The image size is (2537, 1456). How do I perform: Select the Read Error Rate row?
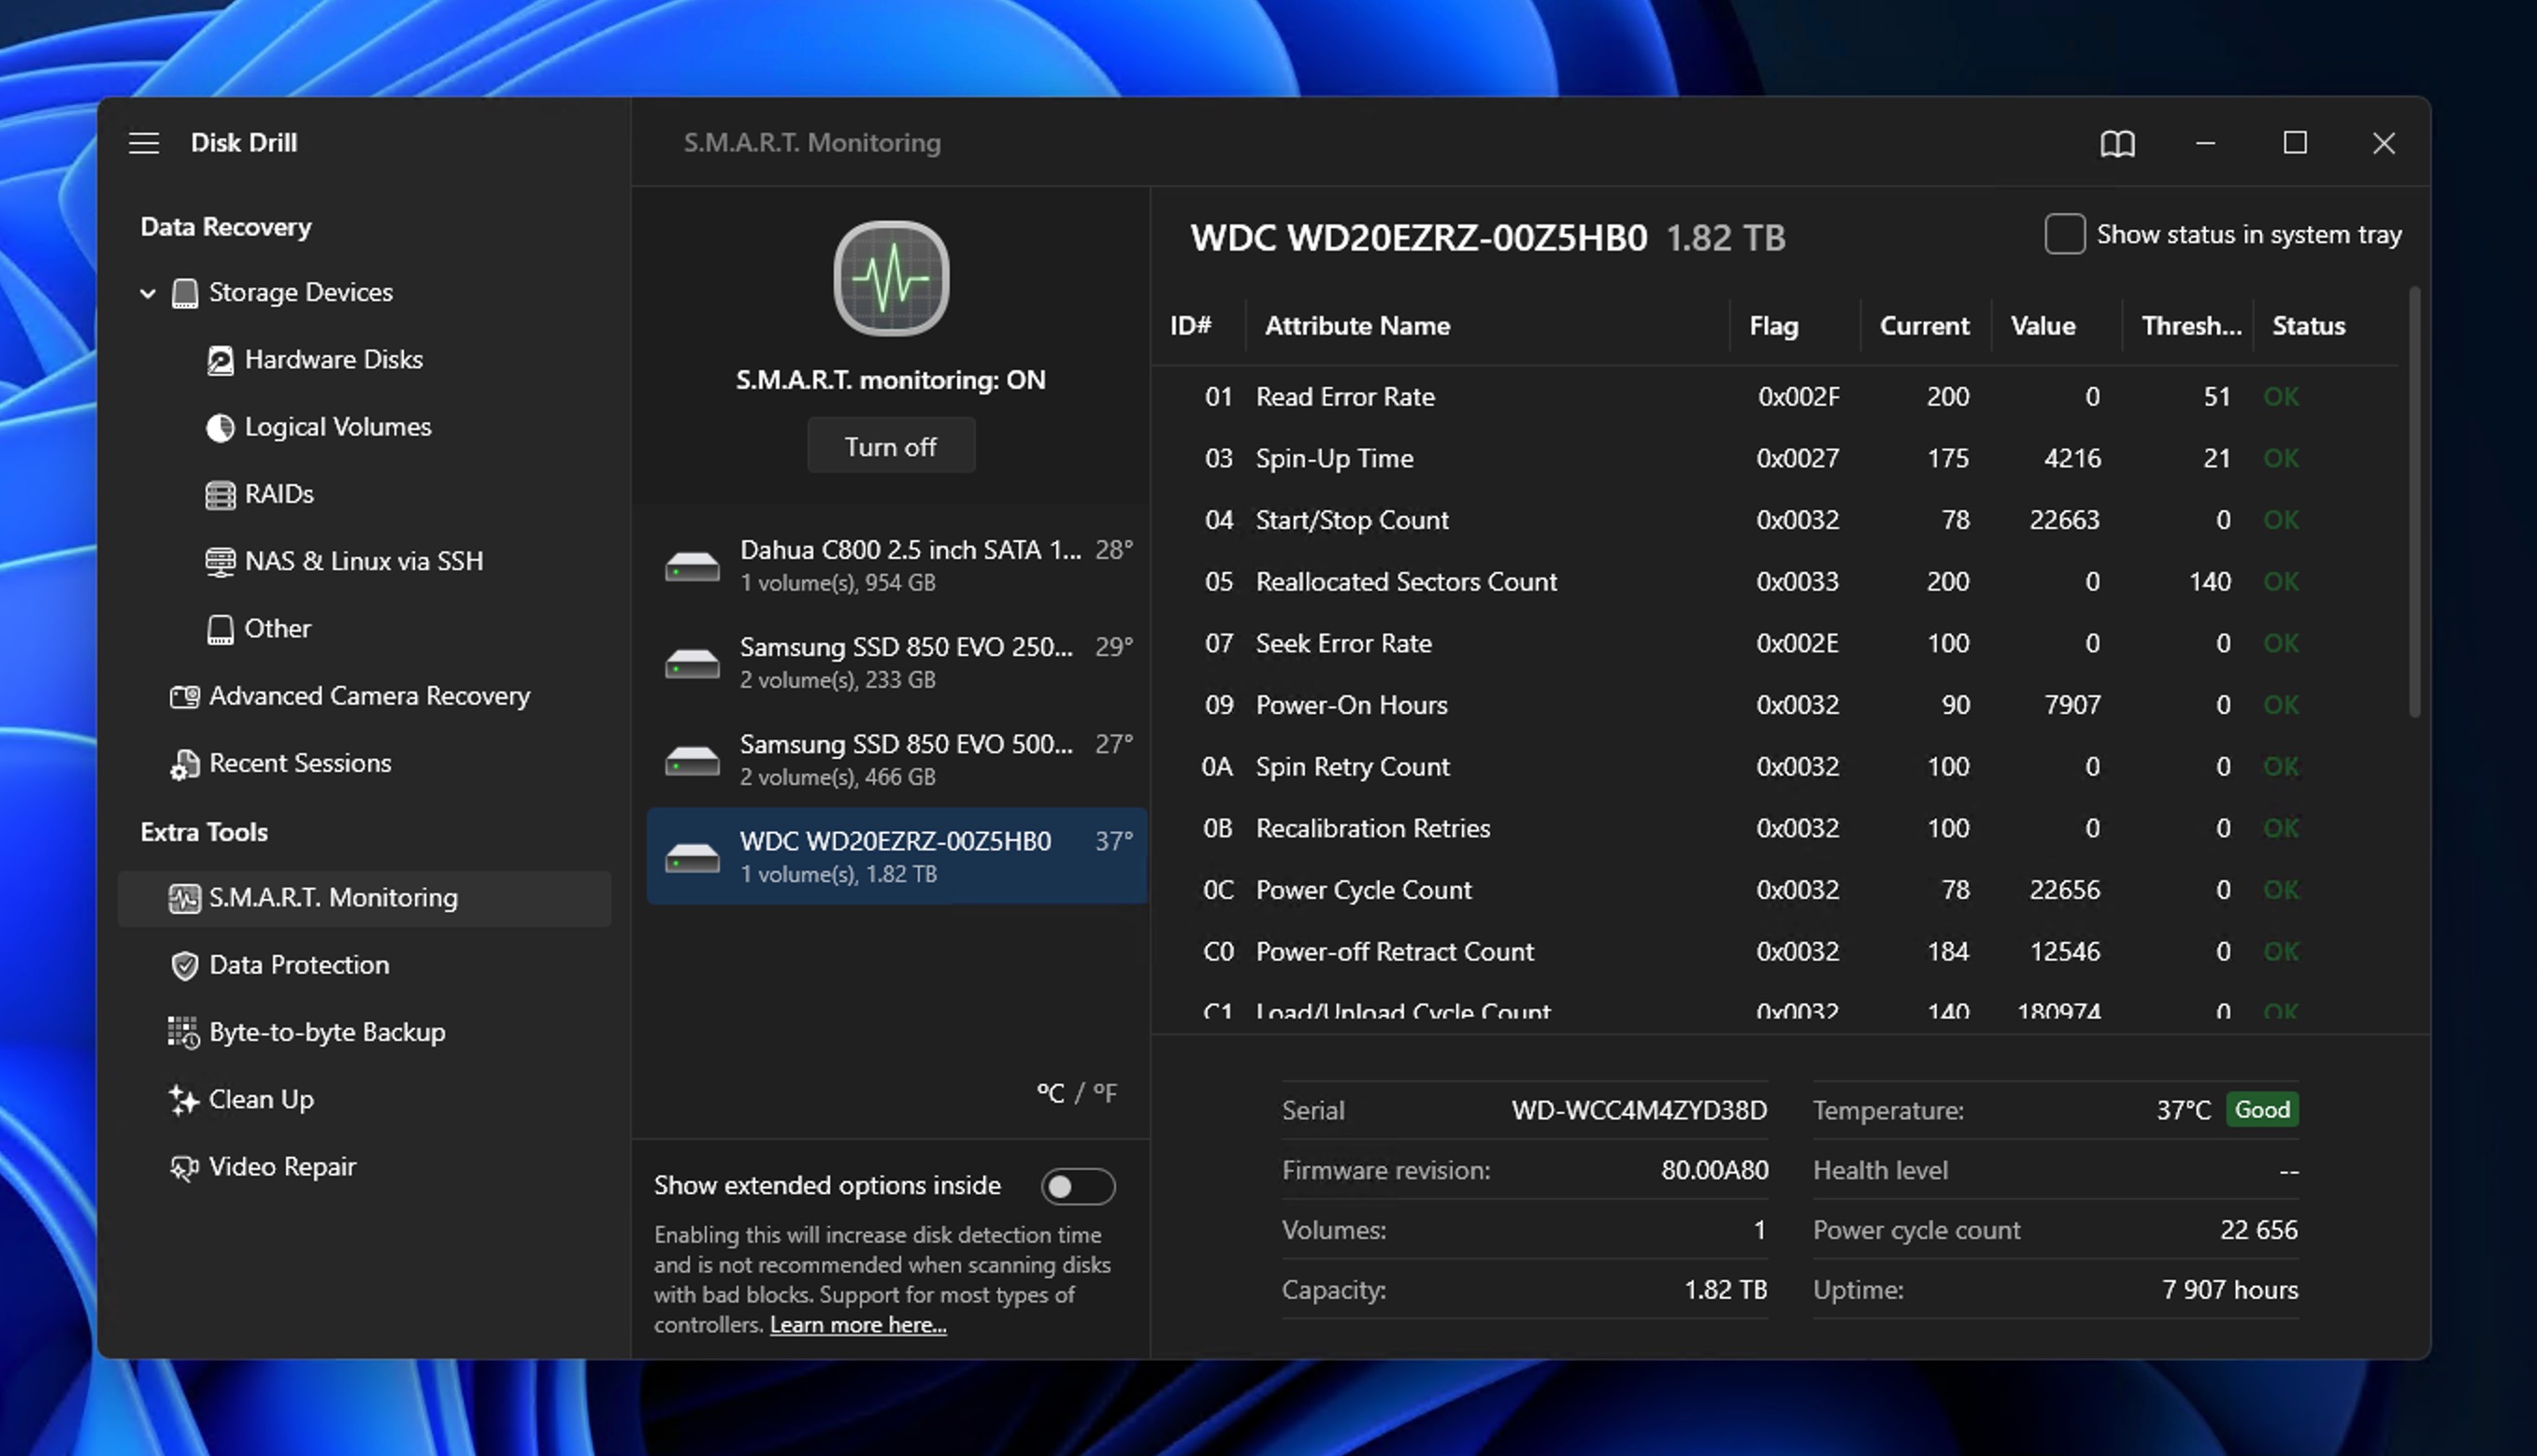coord(1775,397)
